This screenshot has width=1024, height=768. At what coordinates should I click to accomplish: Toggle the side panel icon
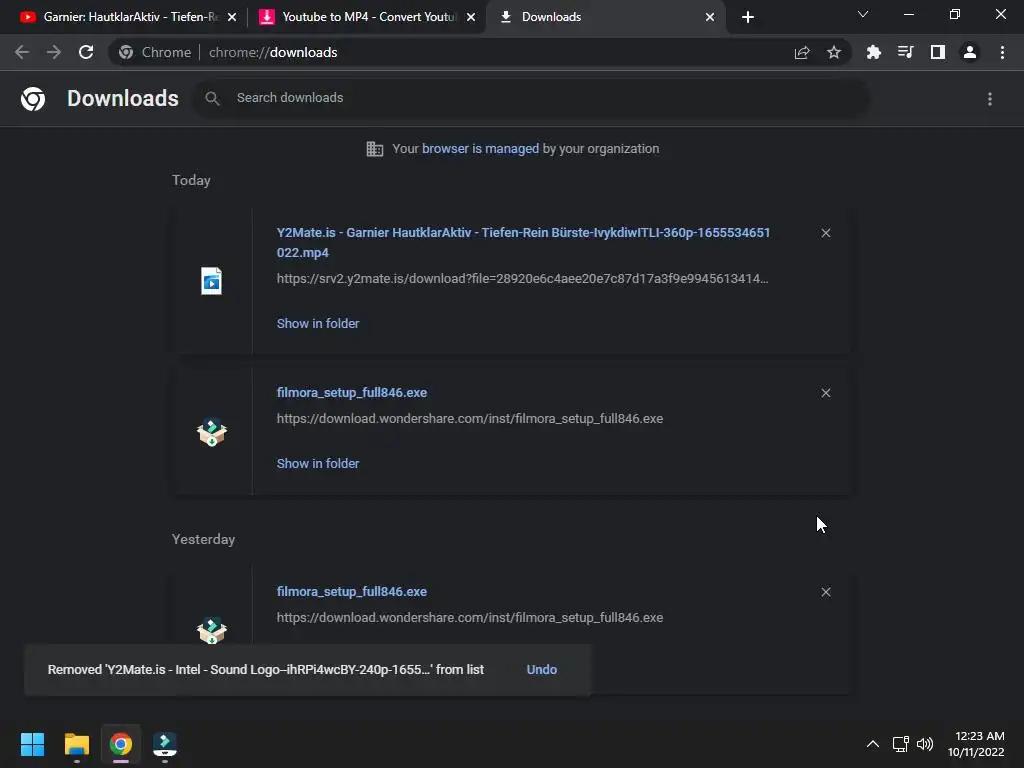938,52
